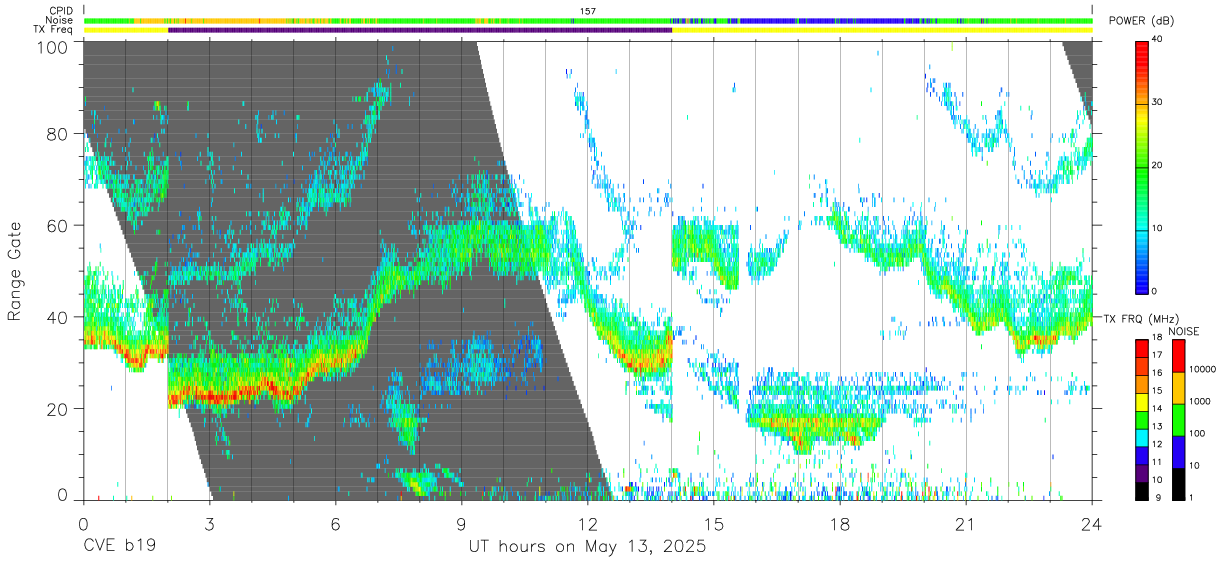The width and height of the screenshot is (1228, 567).
Task: Click the NOISE legend title
Action: tap(1184, 331)
